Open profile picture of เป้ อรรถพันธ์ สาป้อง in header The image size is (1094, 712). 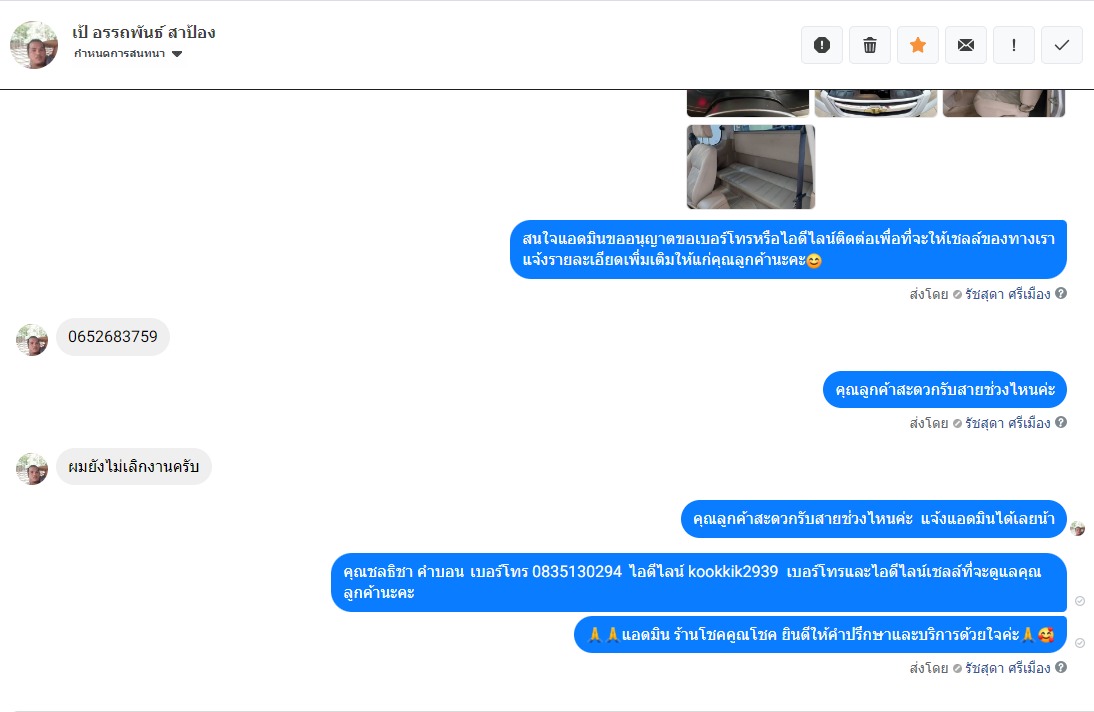point(33,45)
